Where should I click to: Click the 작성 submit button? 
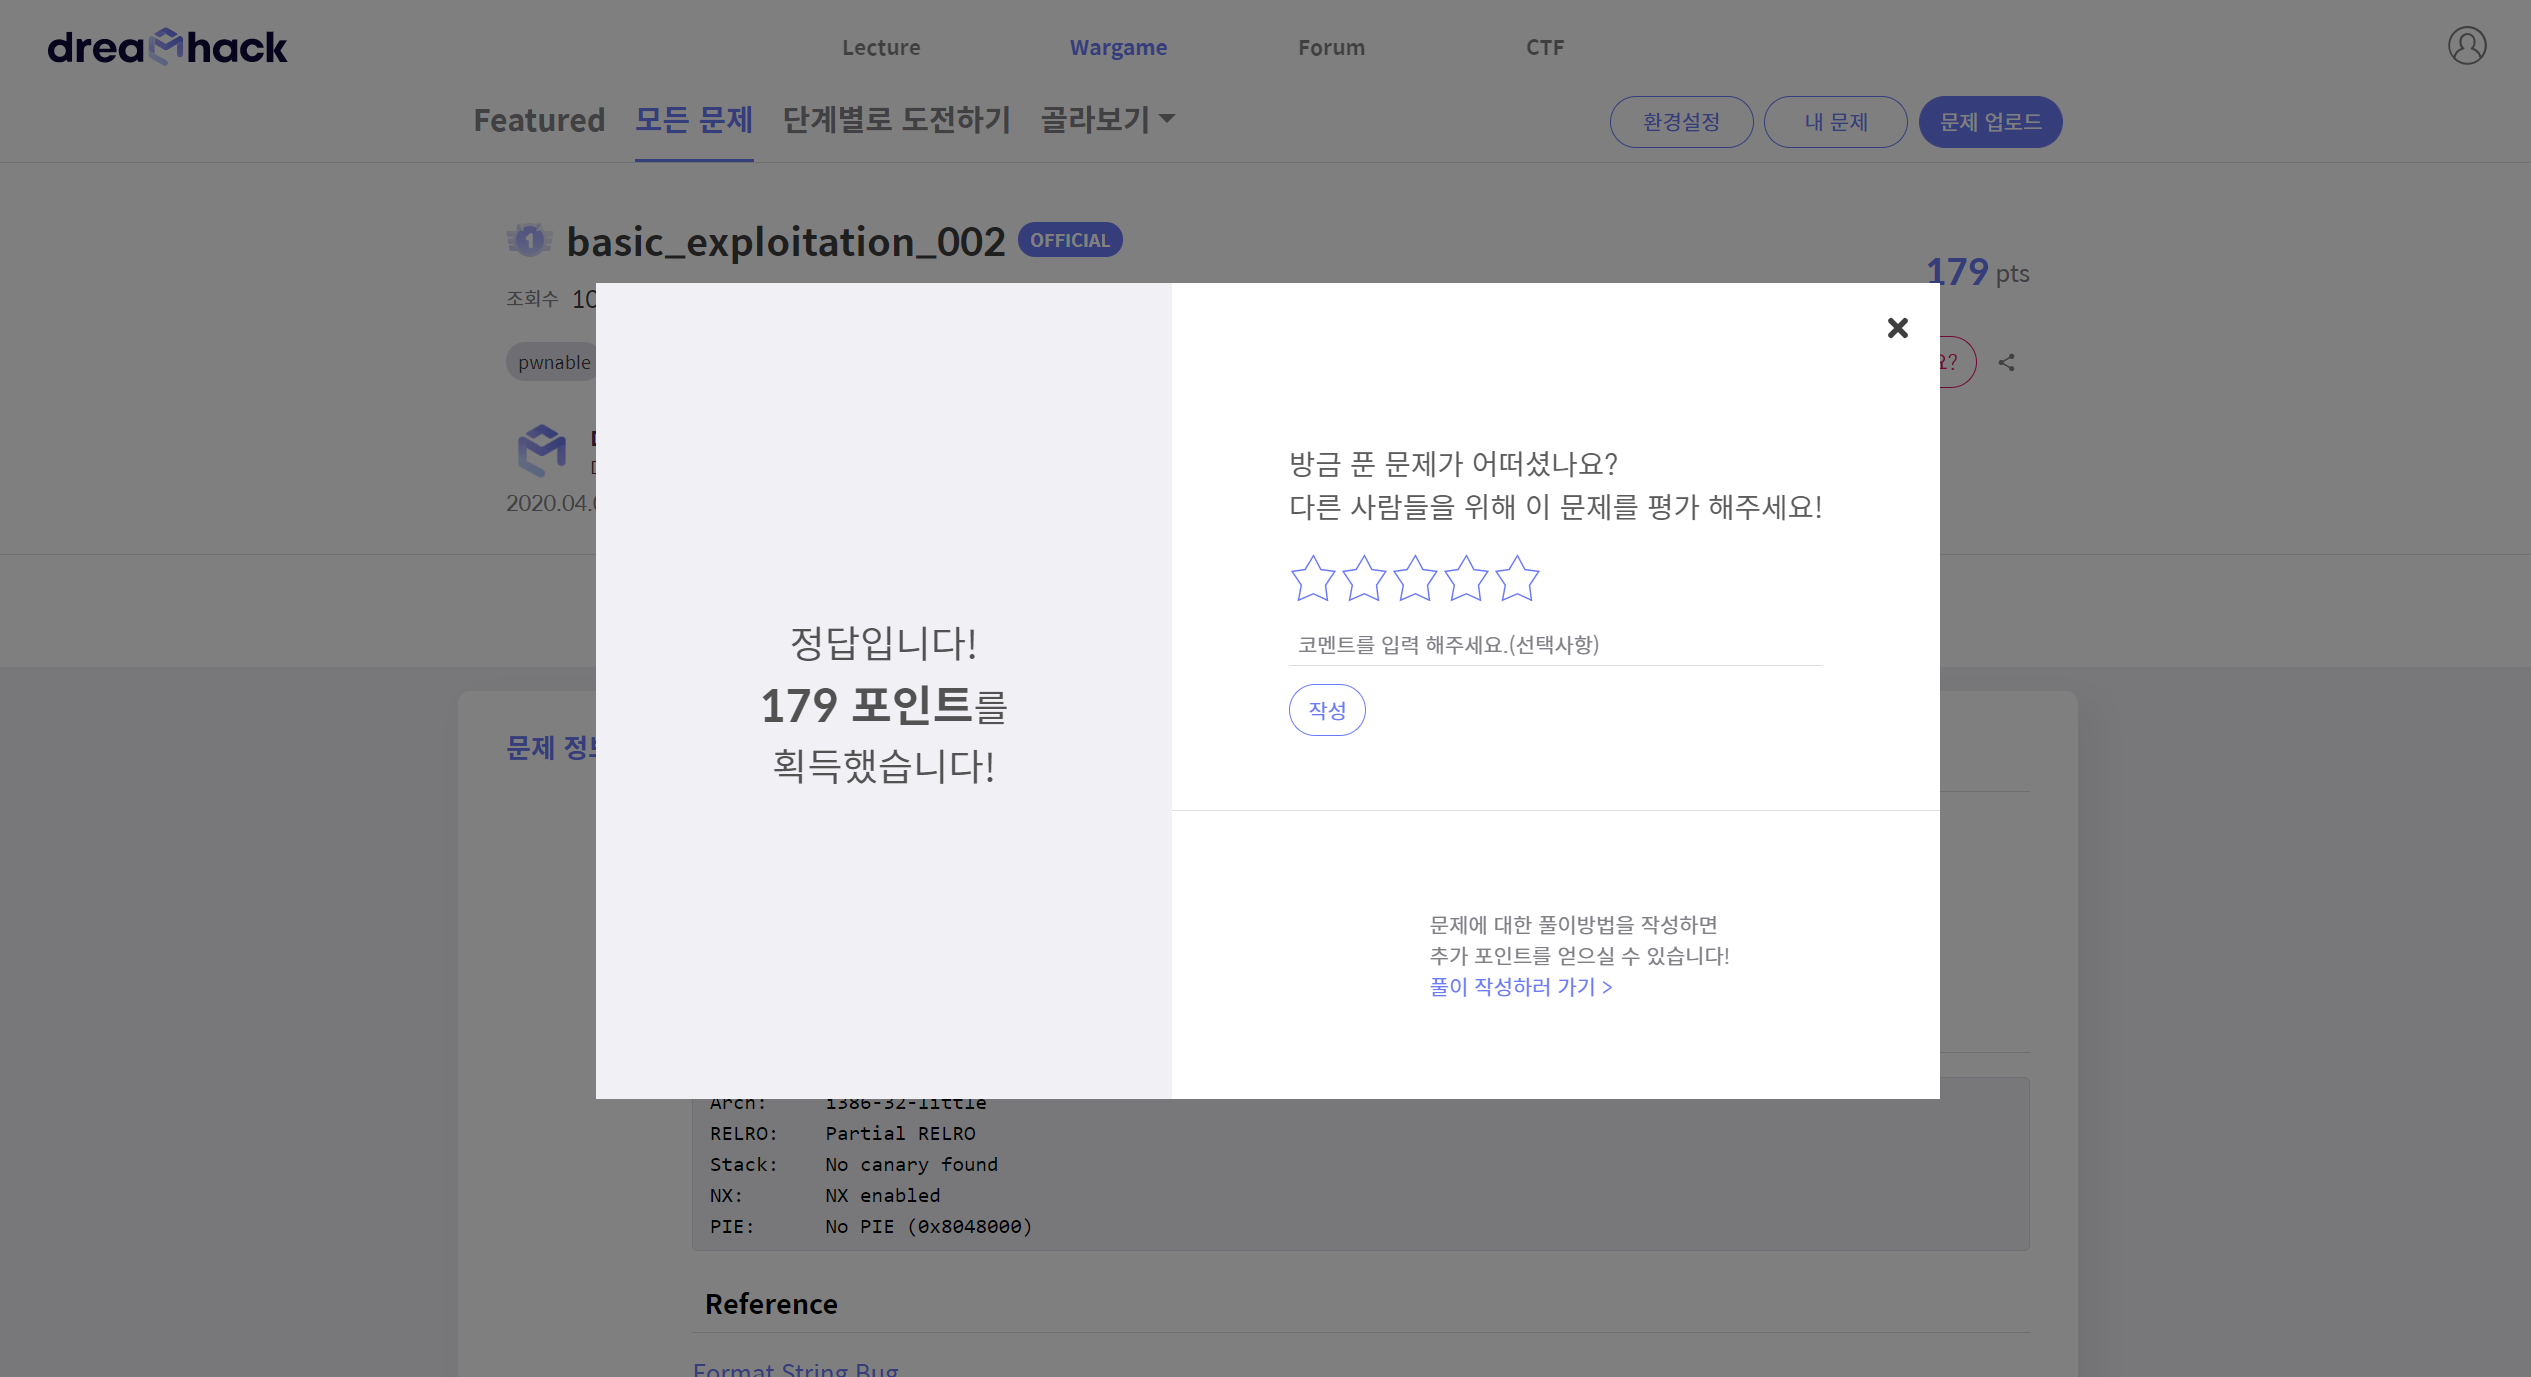click(x=1326, y=710)
